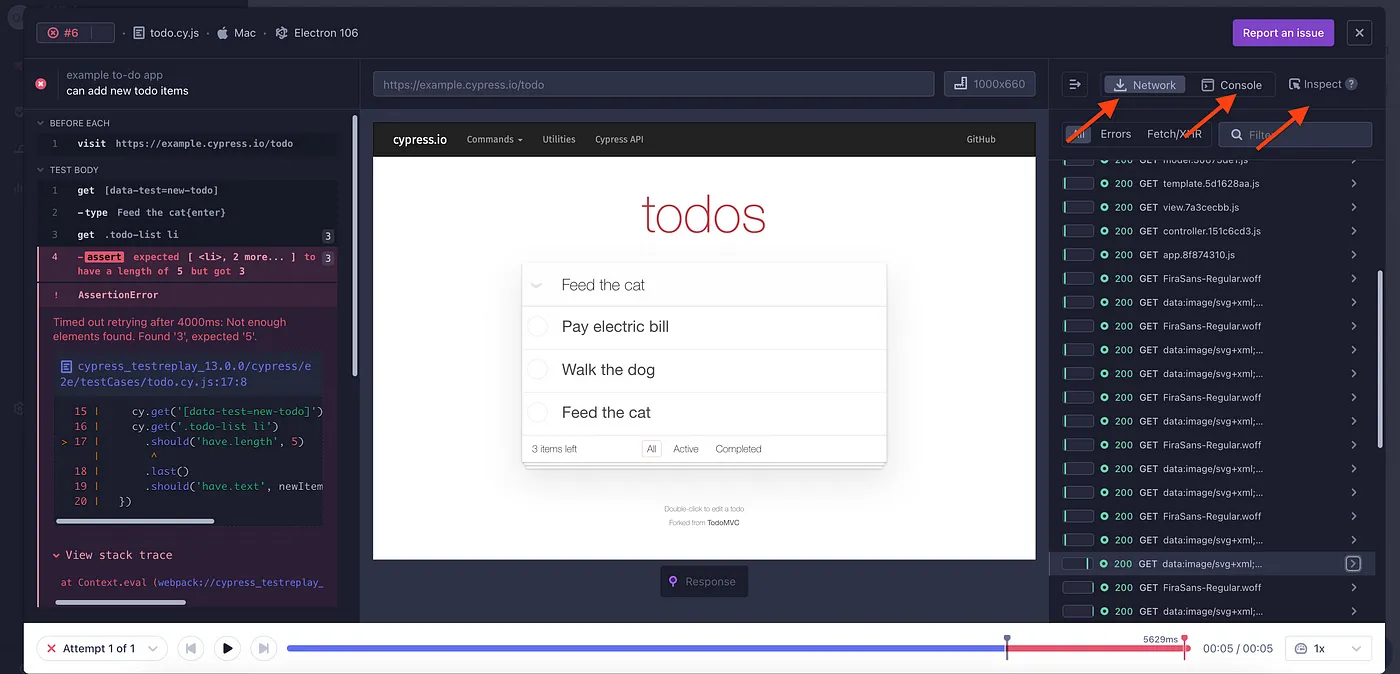
Task: Click the help question mark next to Inspect
Action: [x=1351, y=84]
